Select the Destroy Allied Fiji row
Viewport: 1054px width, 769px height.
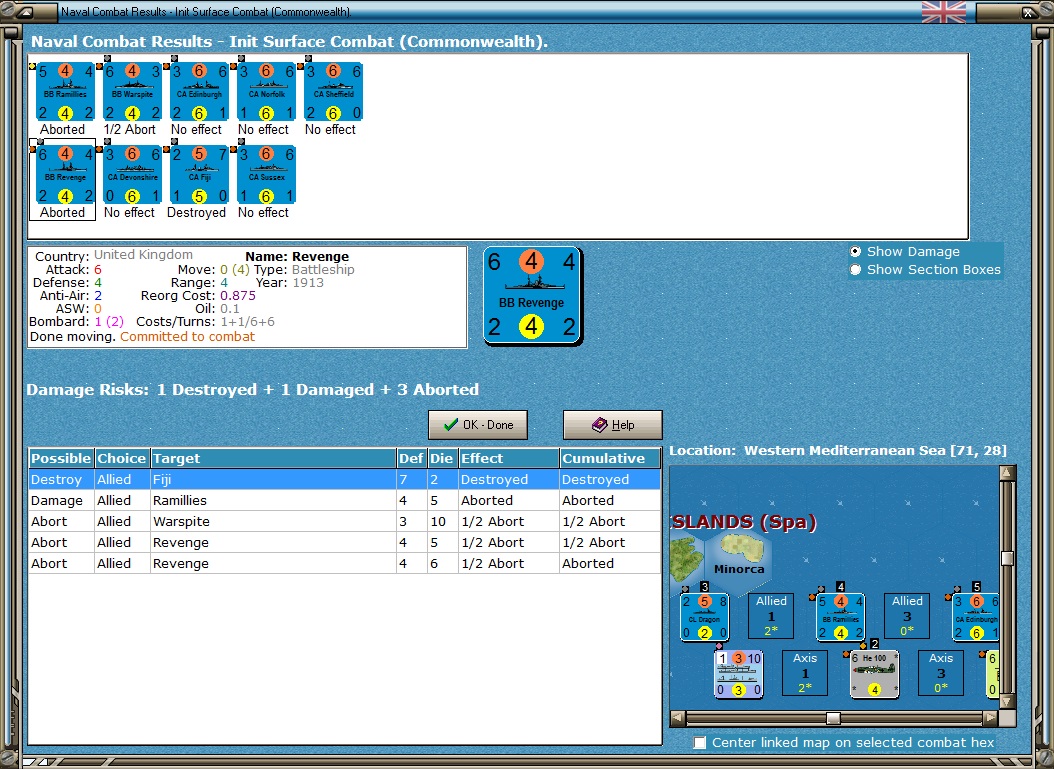point(344,479)
